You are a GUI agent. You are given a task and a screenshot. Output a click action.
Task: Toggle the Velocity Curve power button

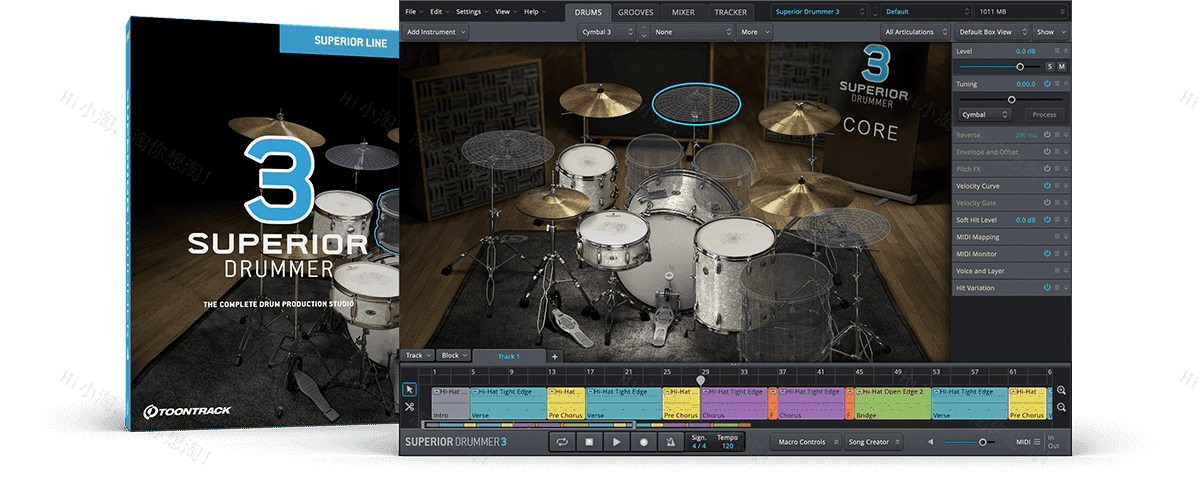[x=1047, y=186]
